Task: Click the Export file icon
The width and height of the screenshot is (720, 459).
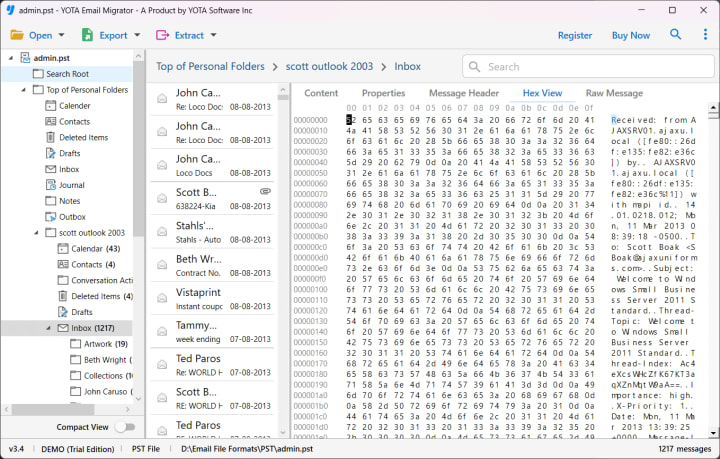Action: (87, 35)
